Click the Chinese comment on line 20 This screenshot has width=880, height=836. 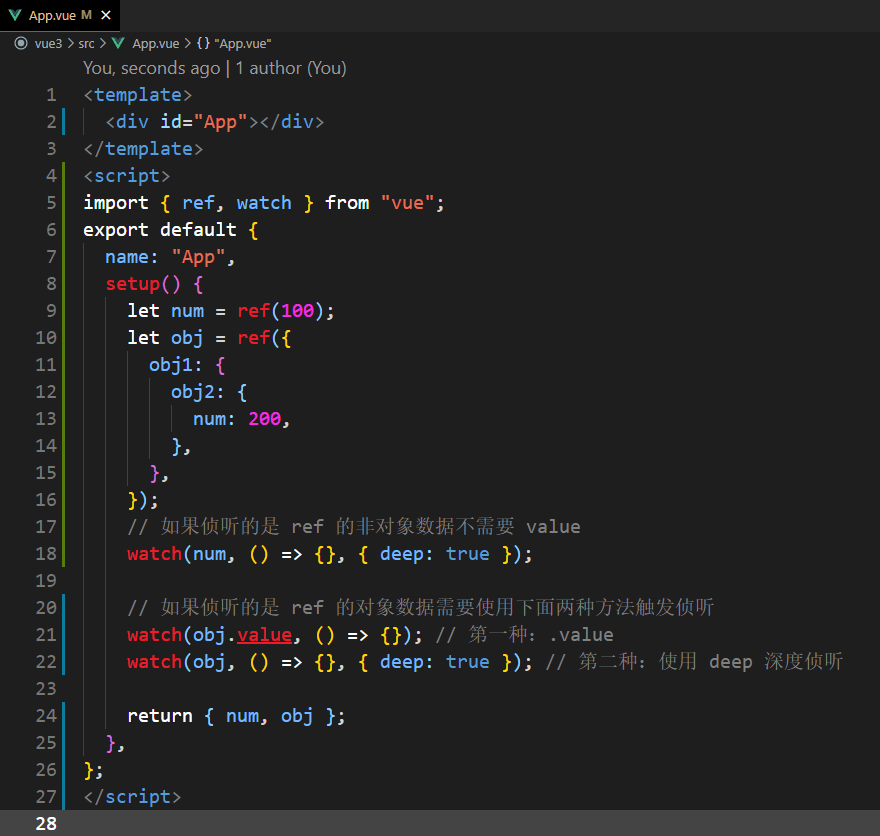[420, 608]
